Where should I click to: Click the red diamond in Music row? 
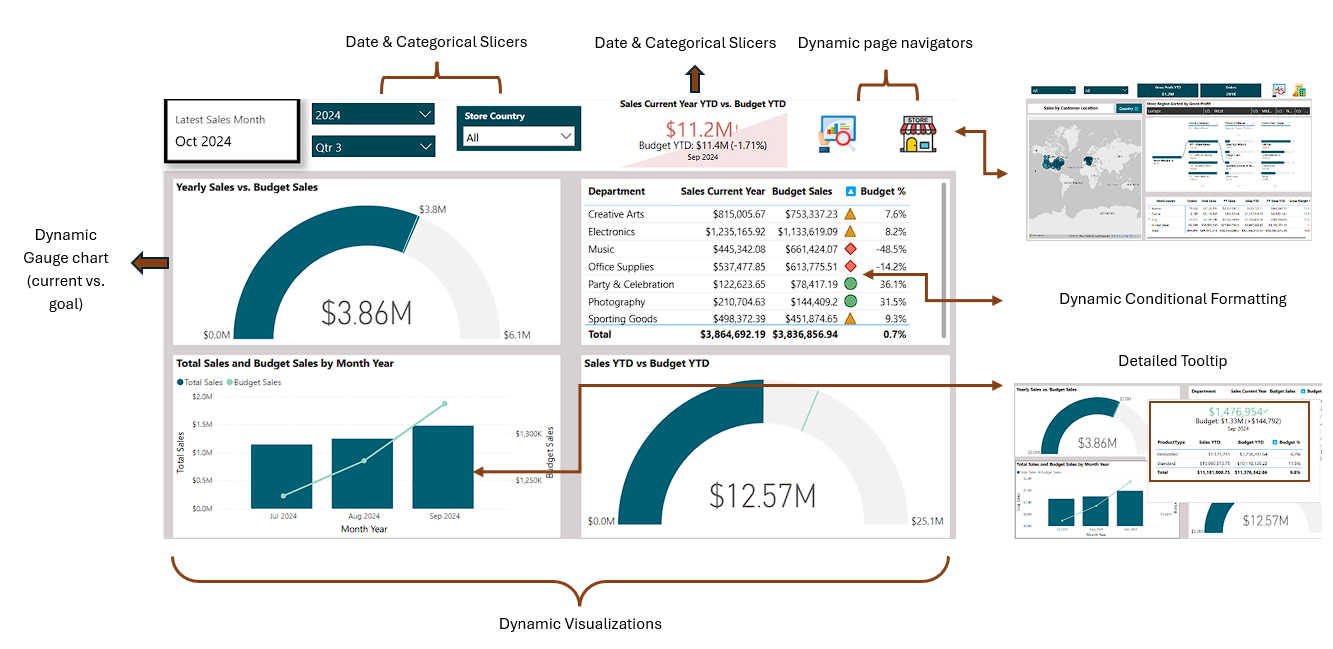point(851,249)
